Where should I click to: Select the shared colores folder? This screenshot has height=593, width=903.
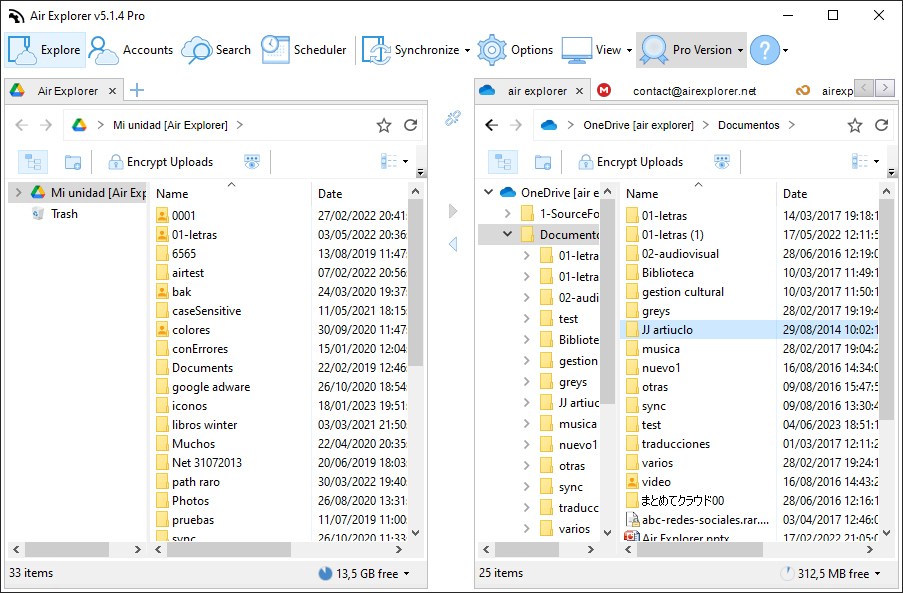[x=191, y=330]
